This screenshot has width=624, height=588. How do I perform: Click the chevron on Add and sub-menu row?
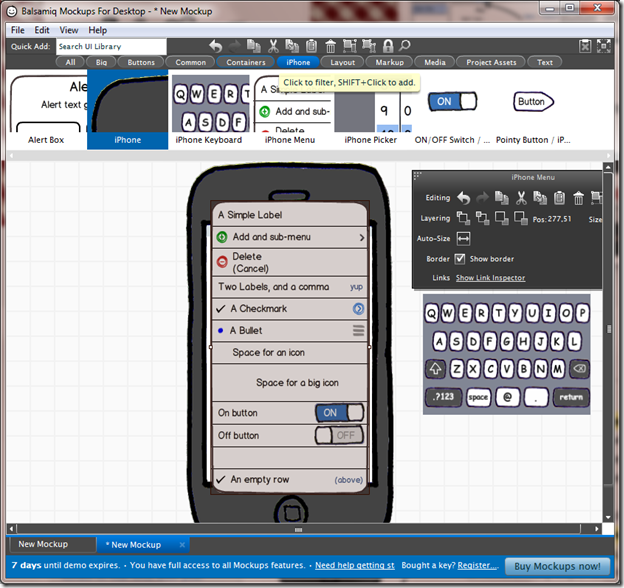[x=361, y=238]
